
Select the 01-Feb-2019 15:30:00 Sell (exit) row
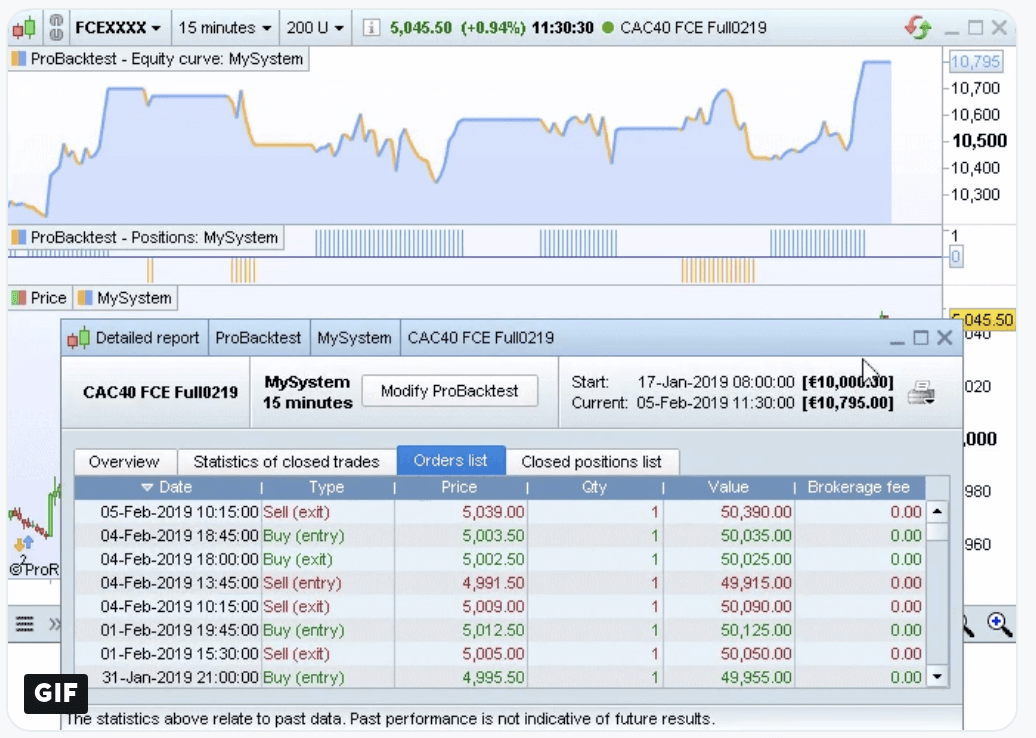tap(500, 654)
